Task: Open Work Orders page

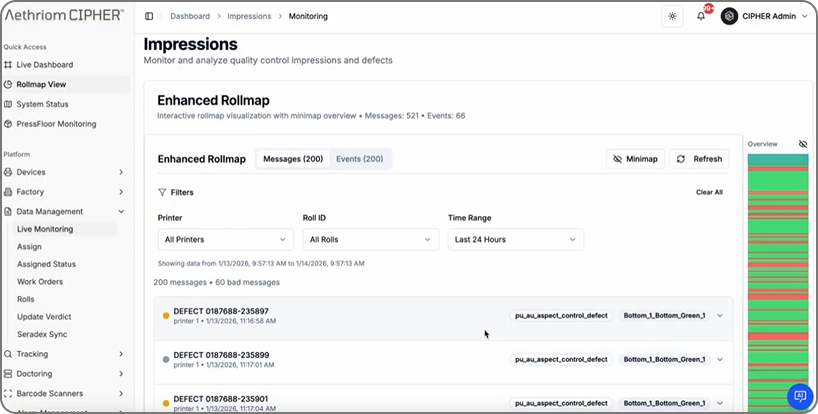Action: pyautogui.click(x=40, y=282)
